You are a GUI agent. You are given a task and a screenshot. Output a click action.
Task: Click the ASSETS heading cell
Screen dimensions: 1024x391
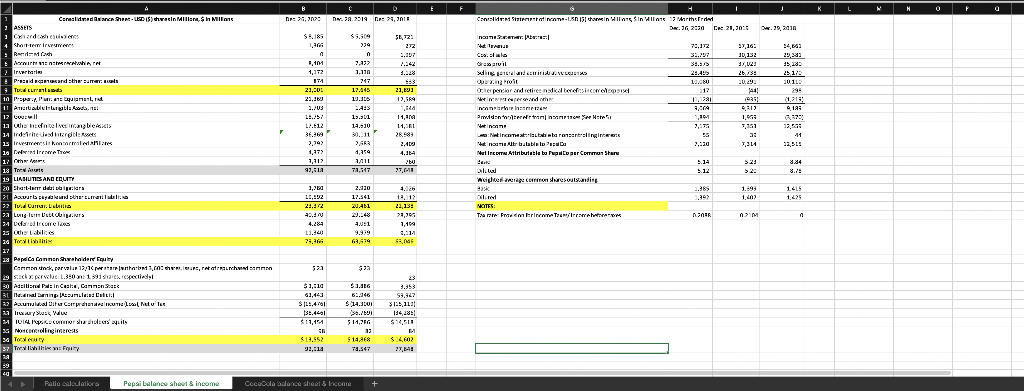[146, 29]
